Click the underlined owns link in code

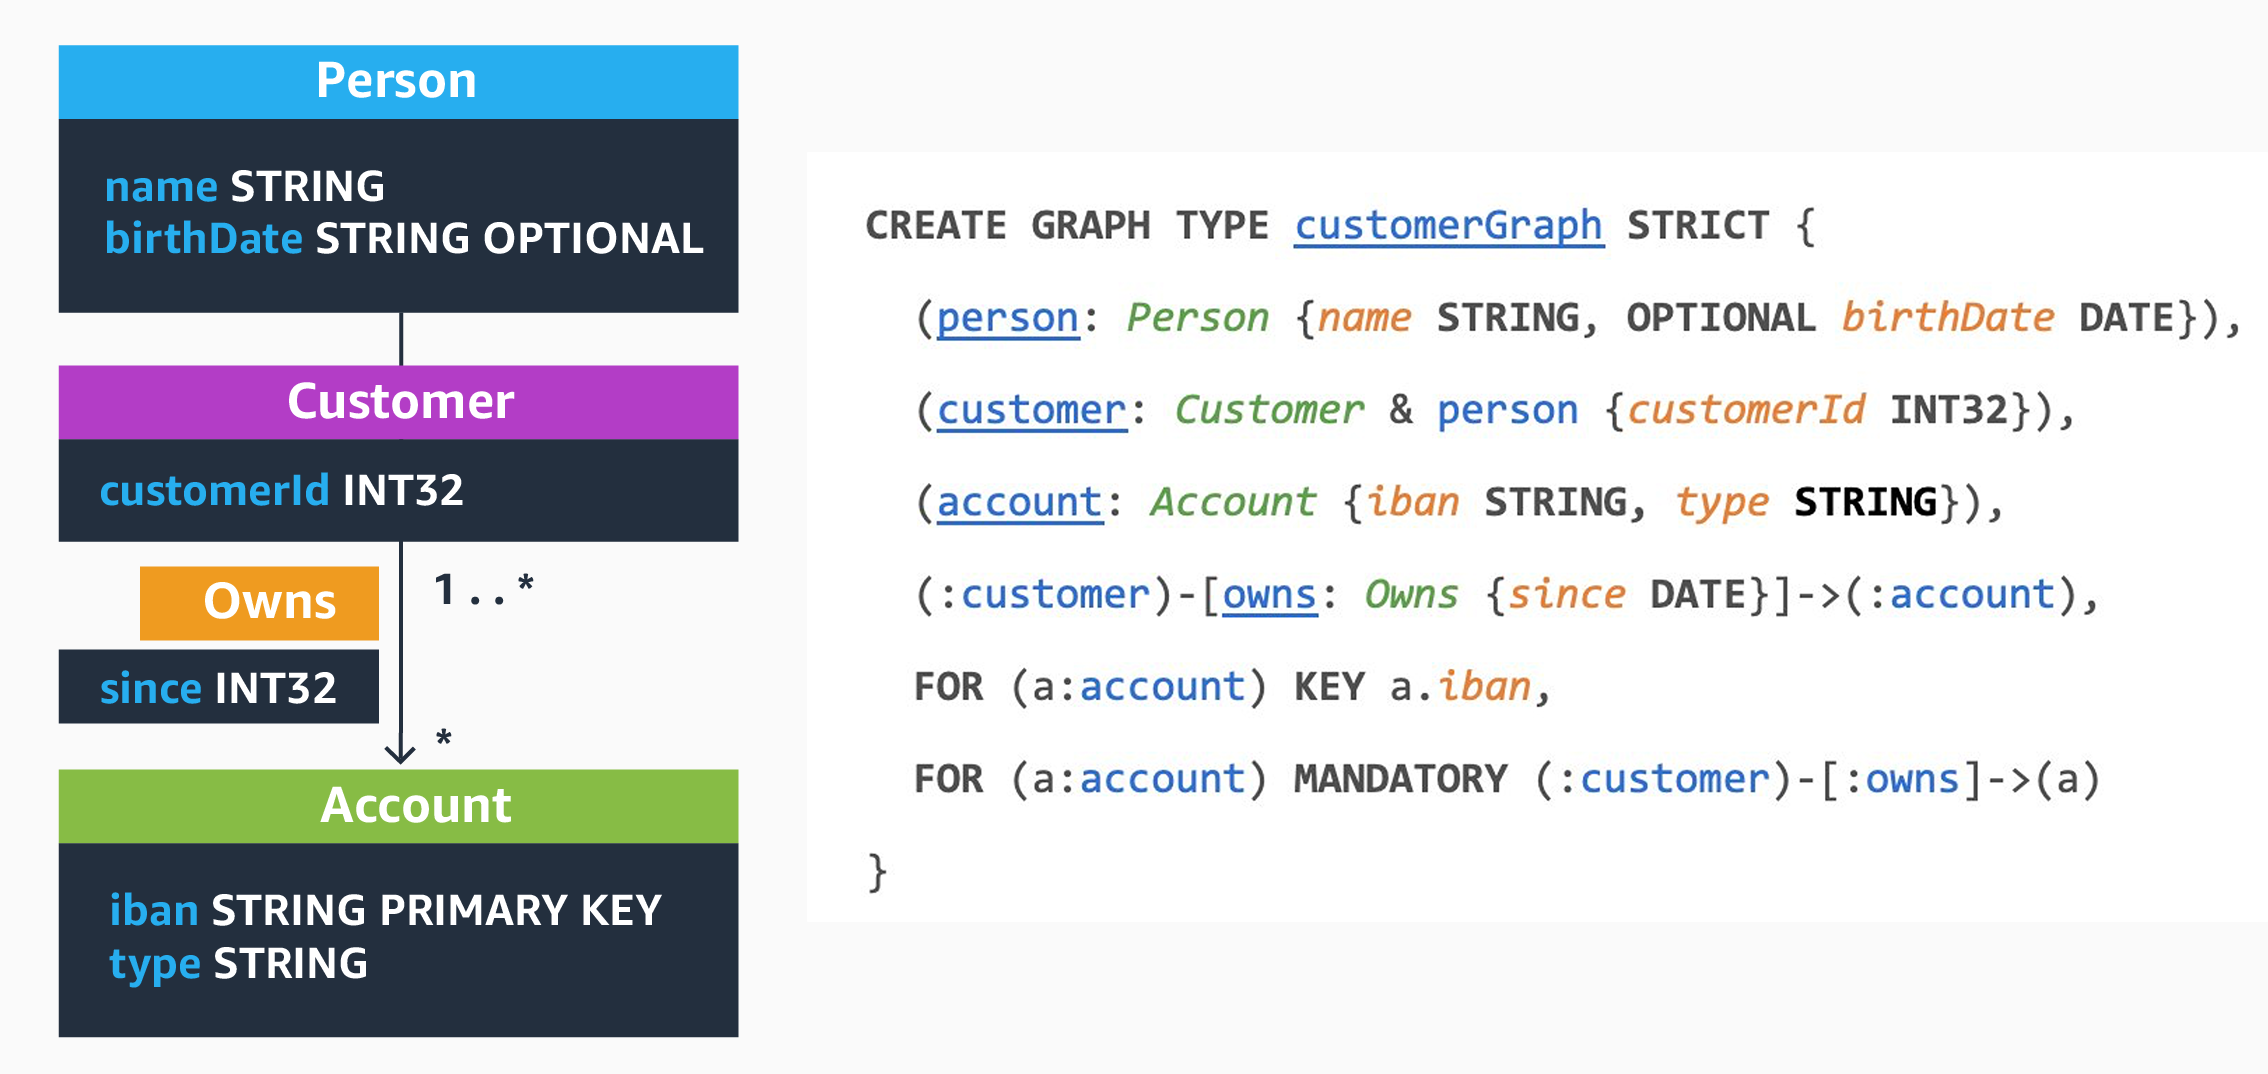pos(1269,595)
